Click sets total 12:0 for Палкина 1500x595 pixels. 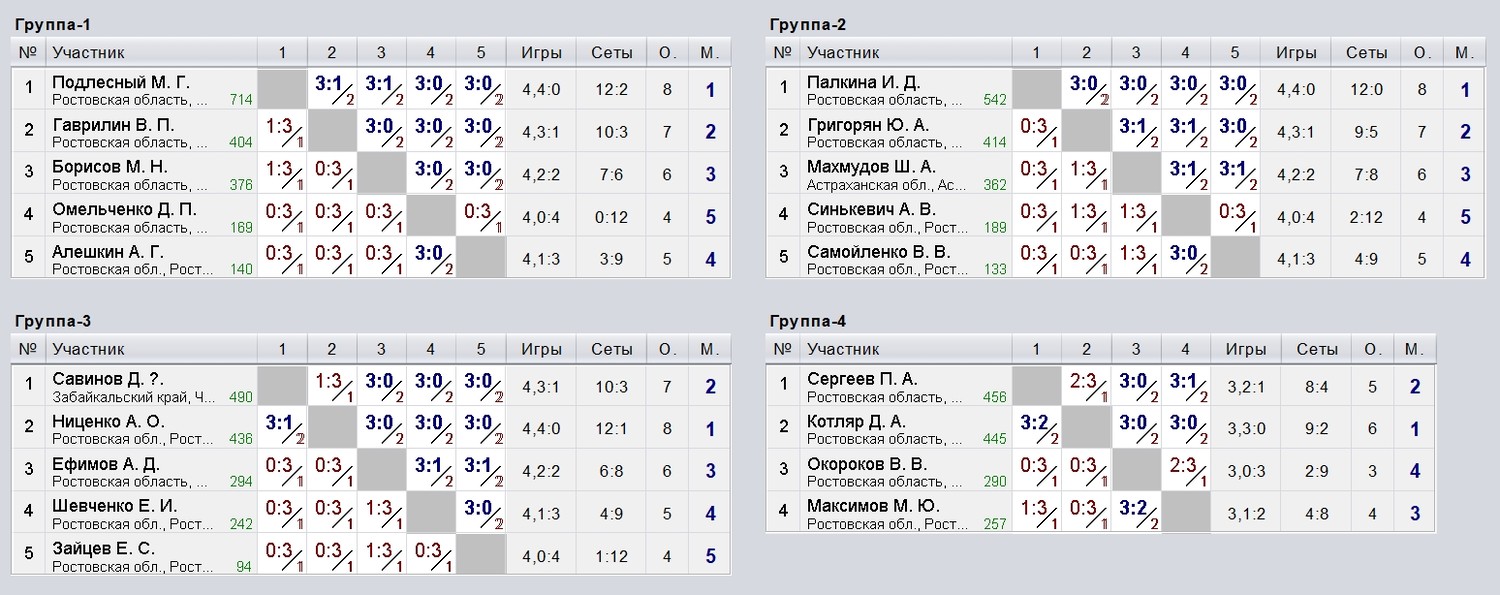coord(1366,89)
